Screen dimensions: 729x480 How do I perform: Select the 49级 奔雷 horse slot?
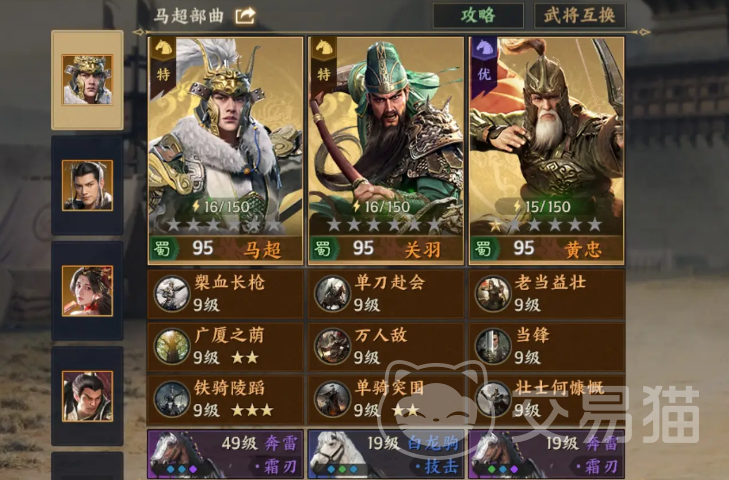click(225, 454)
